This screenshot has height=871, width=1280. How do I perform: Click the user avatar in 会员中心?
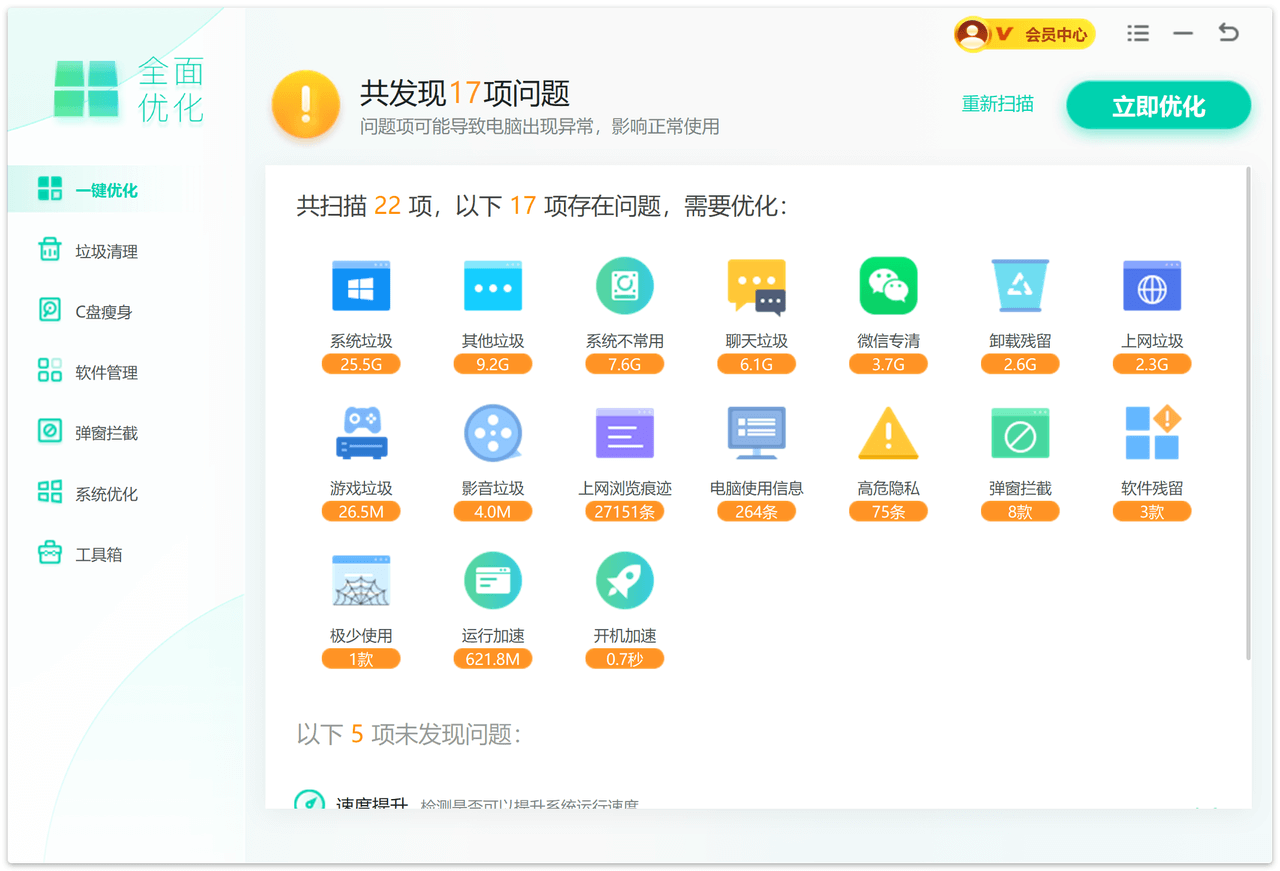pyautogui.click(x=972, y=34)
